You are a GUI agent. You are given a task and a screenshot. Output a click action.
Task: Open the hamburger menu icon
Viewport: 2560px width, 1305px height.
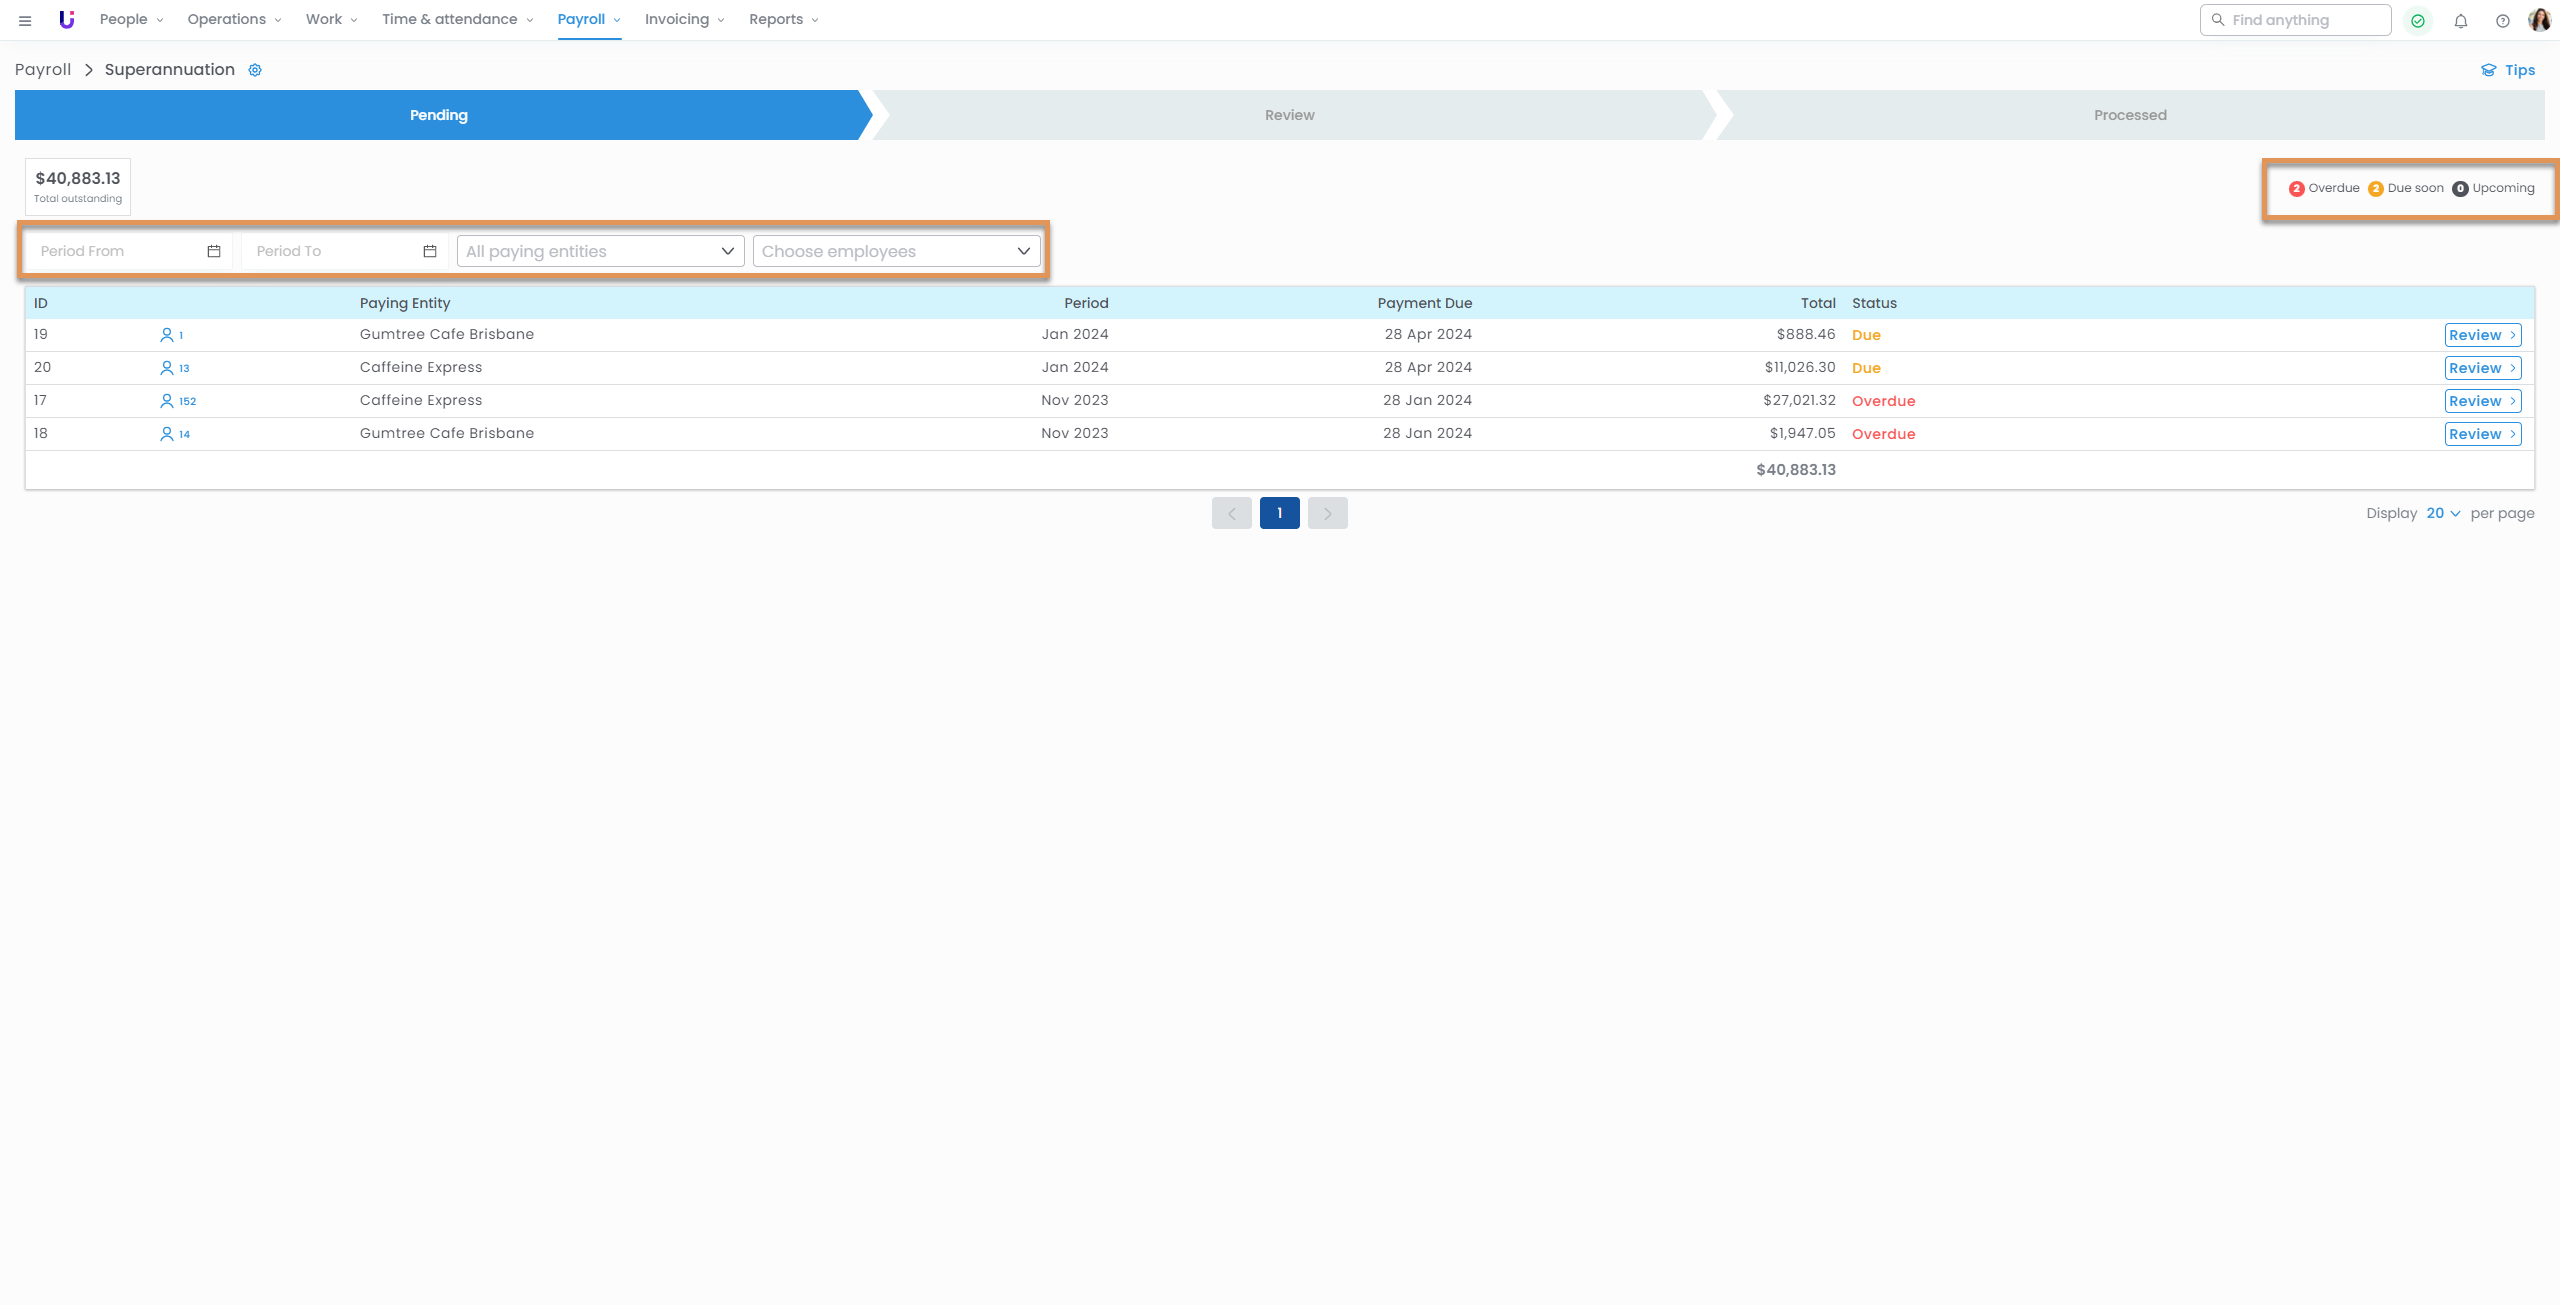click(25, 20)
